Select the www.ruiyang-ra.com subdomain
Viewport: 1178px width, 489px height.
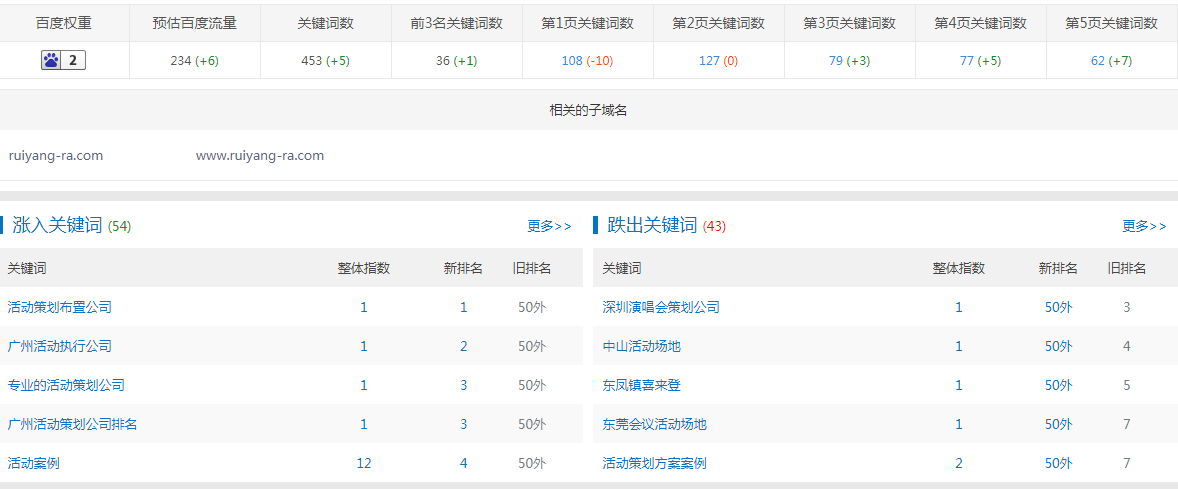260,156
